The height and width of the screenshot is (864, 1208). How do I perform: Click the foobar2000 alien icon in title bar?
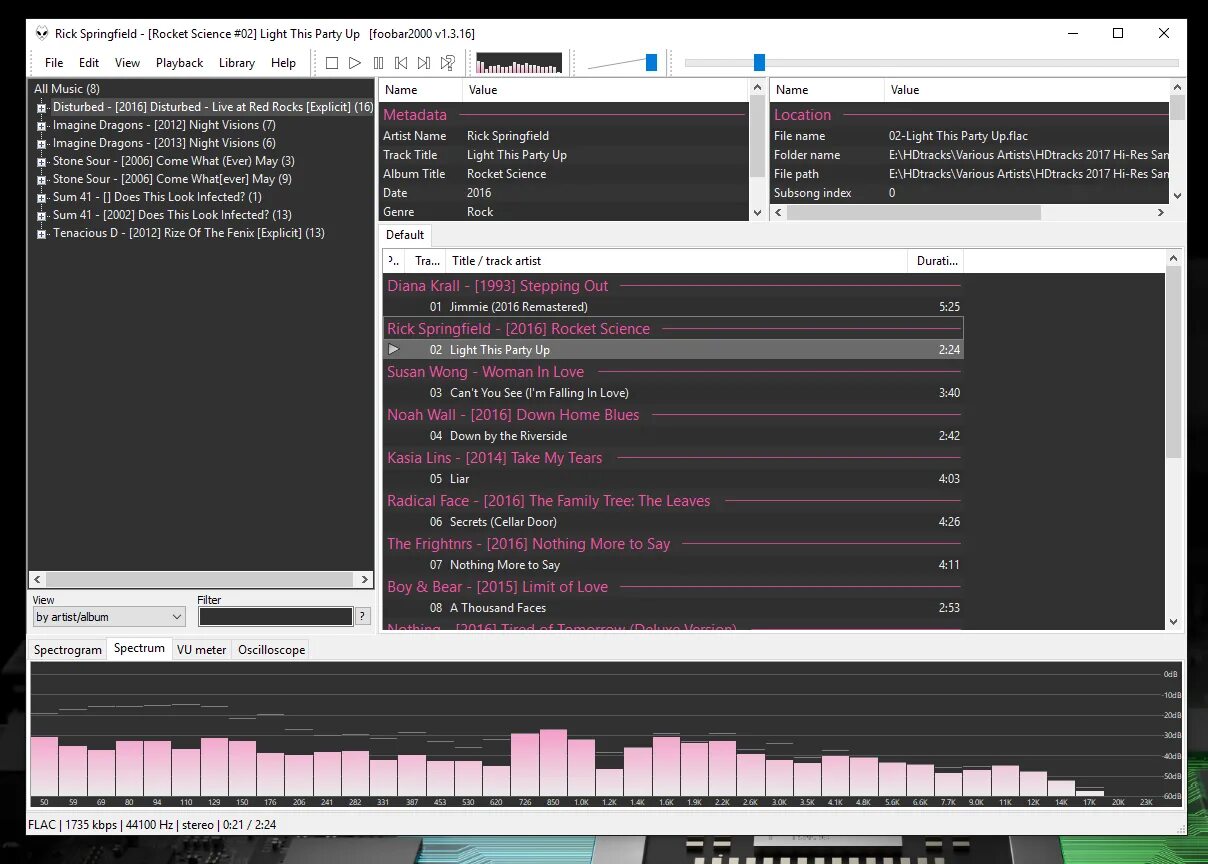42,33
